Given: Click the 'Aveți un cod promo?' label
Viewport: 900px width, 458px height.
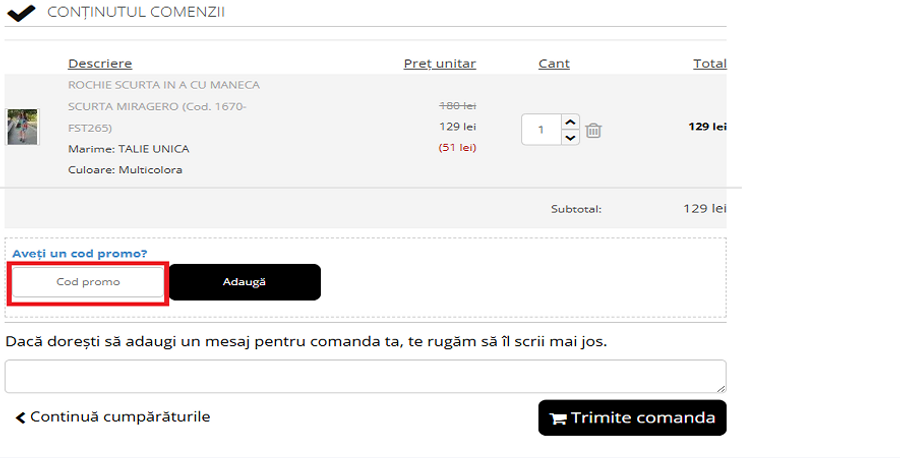Looking at the screenshot, I should pyautogui.click(x=79, y=254).
